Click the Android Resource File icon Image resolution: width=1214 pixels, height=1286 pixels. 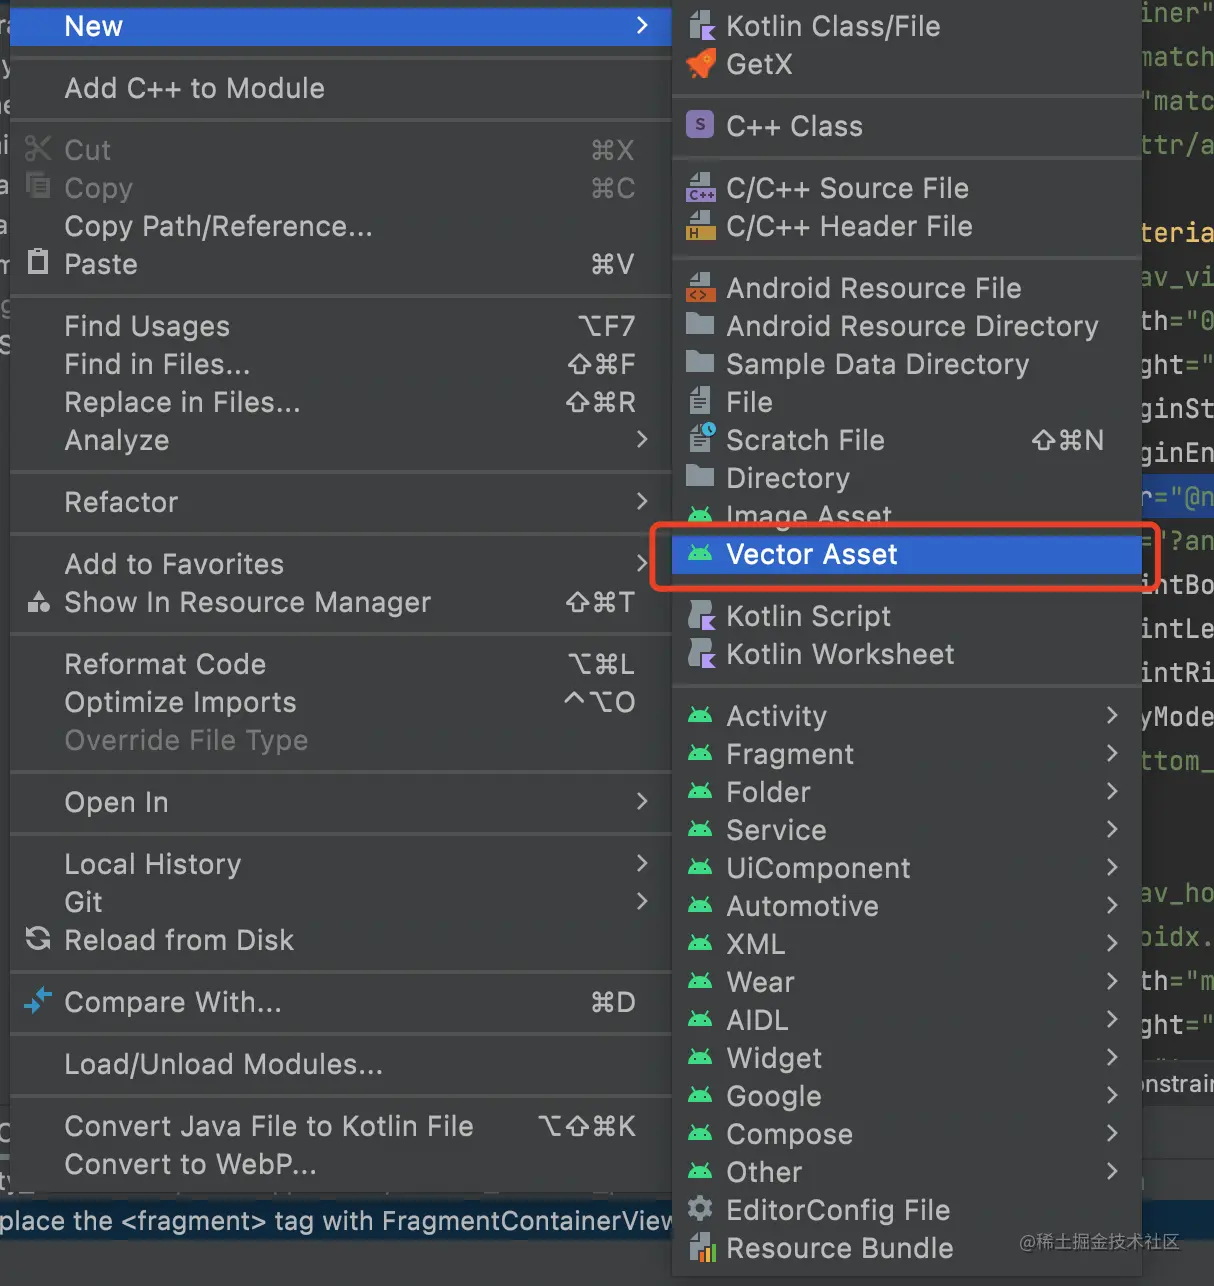coord(701,288)
